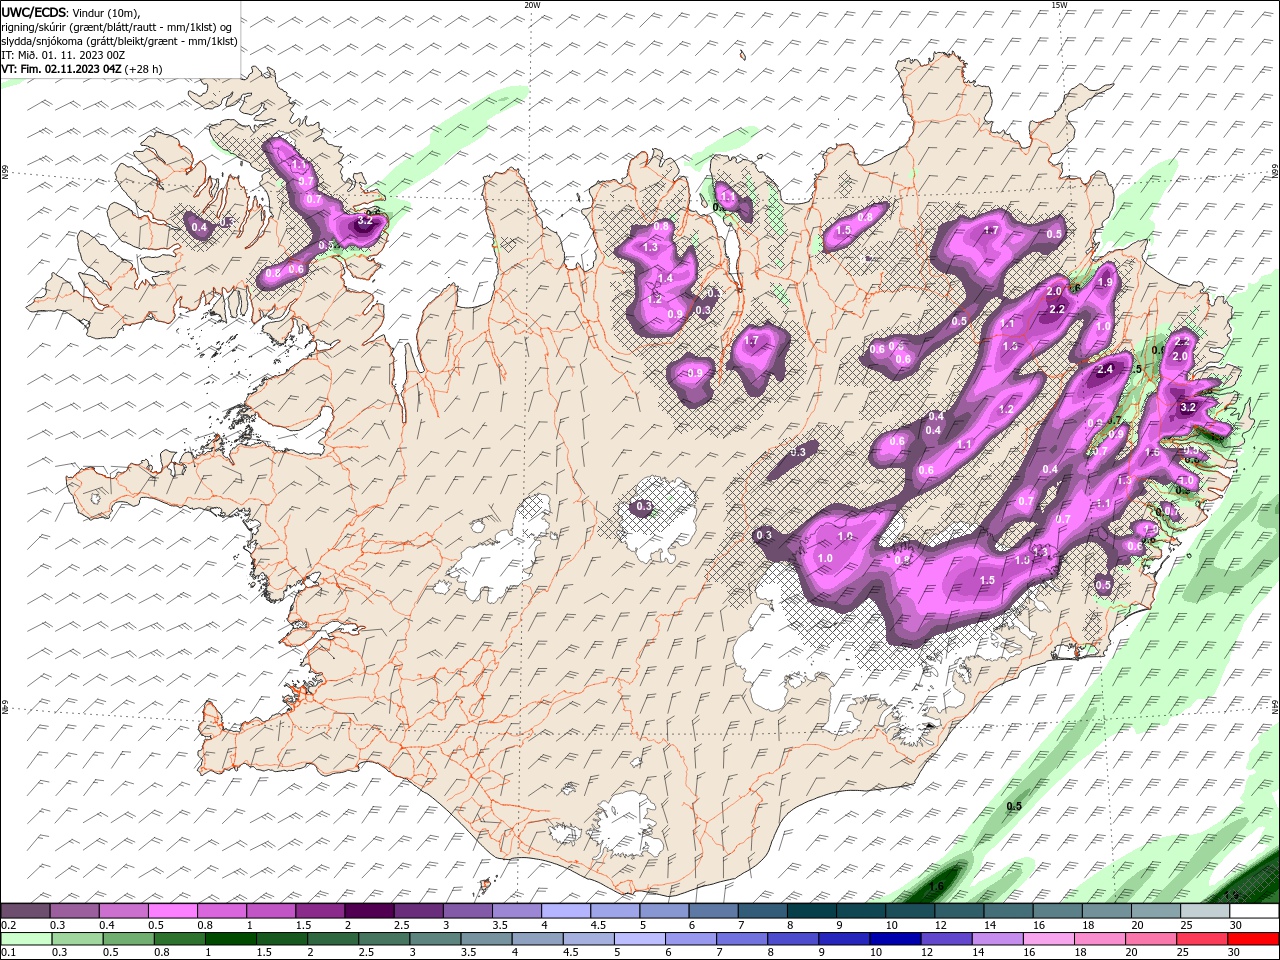The image size is (1280, 960).
Task: Pick the light pink 16 swatch in the lower legend
Action: (x=1048, y=939)
